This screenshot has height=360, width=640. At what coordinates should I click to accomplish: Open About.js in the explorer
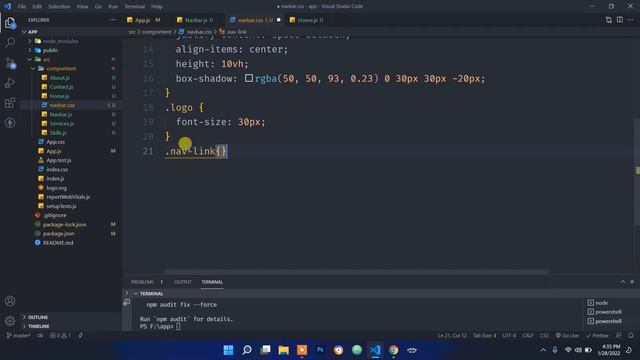coord(60,78)
